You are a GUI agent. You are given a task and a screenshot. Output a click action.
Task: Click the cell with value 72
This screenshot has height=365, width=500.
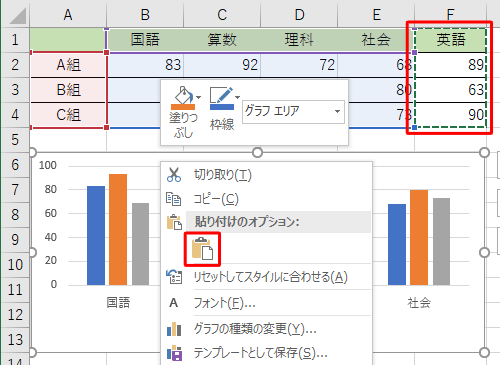[x=299, y=65]
